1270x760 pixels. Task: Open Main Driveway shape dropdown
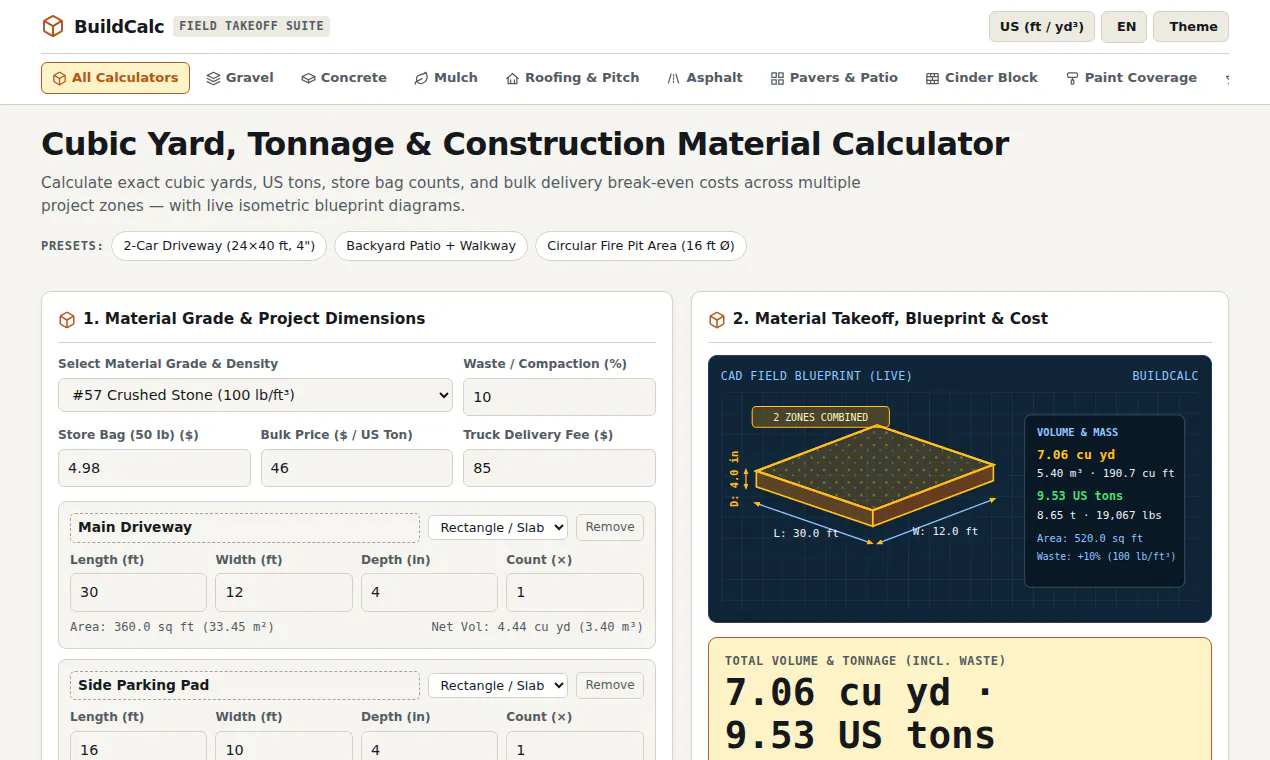pos(498,527)
